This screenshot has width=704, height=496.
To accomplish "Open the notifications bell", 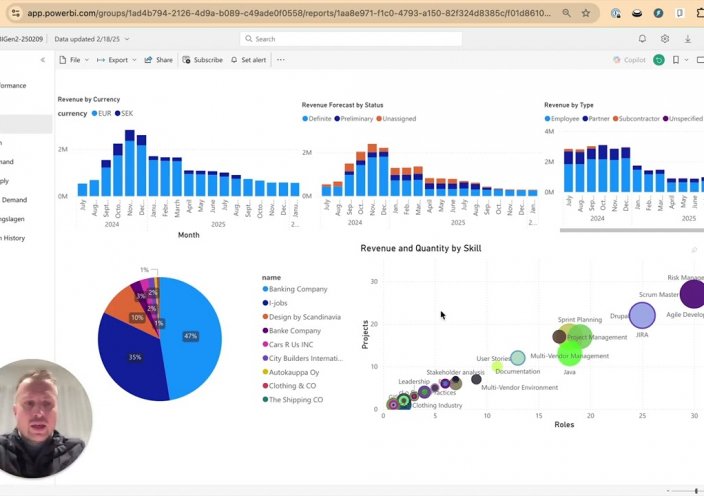I will pyautogui.click(x=642, y=39).
